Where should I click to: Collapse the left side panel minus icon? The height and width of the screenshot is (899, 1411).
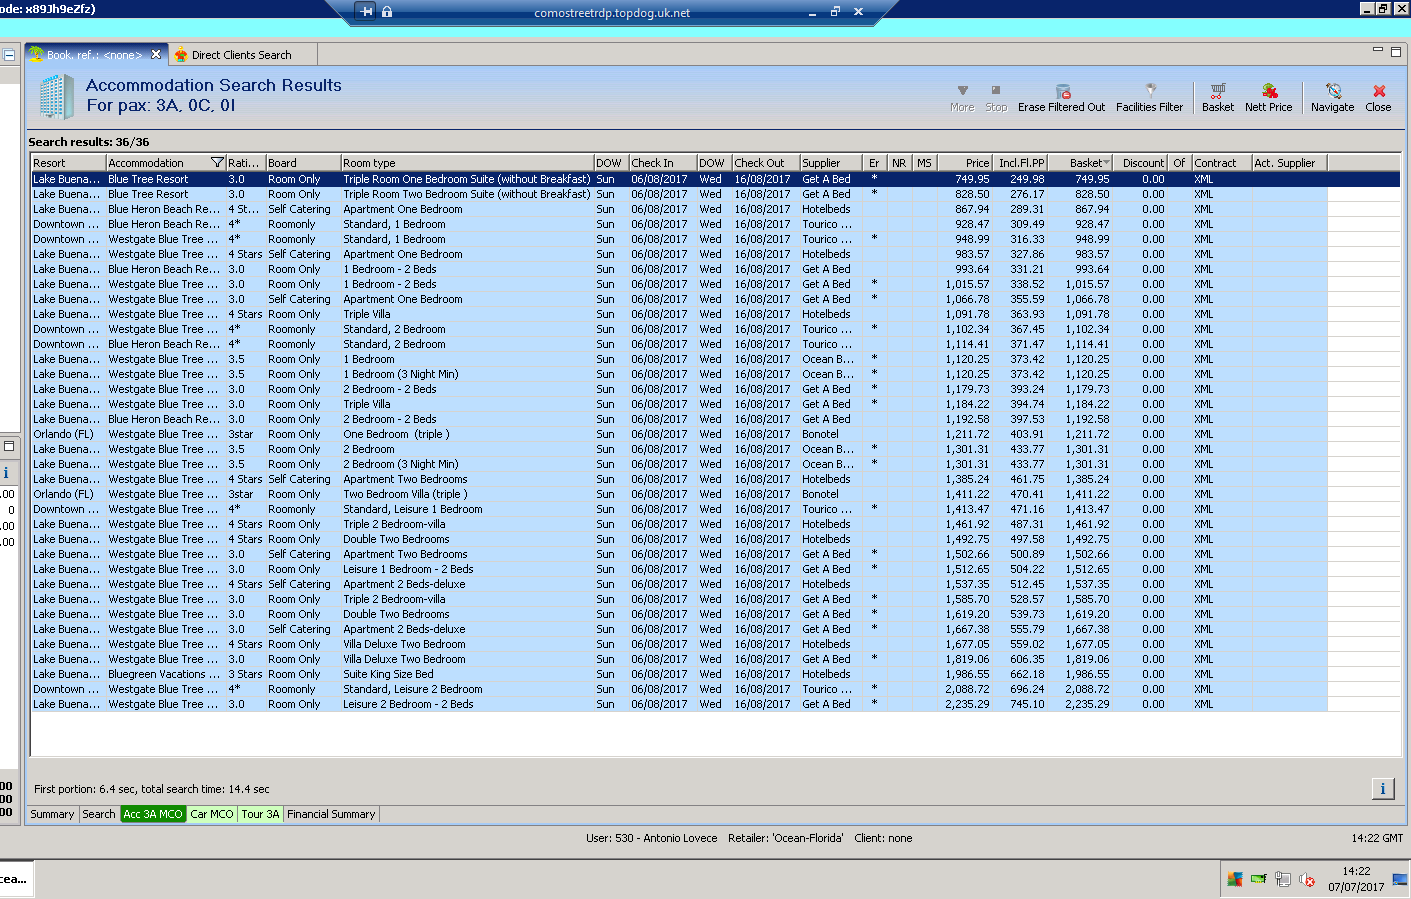[9, 55]
